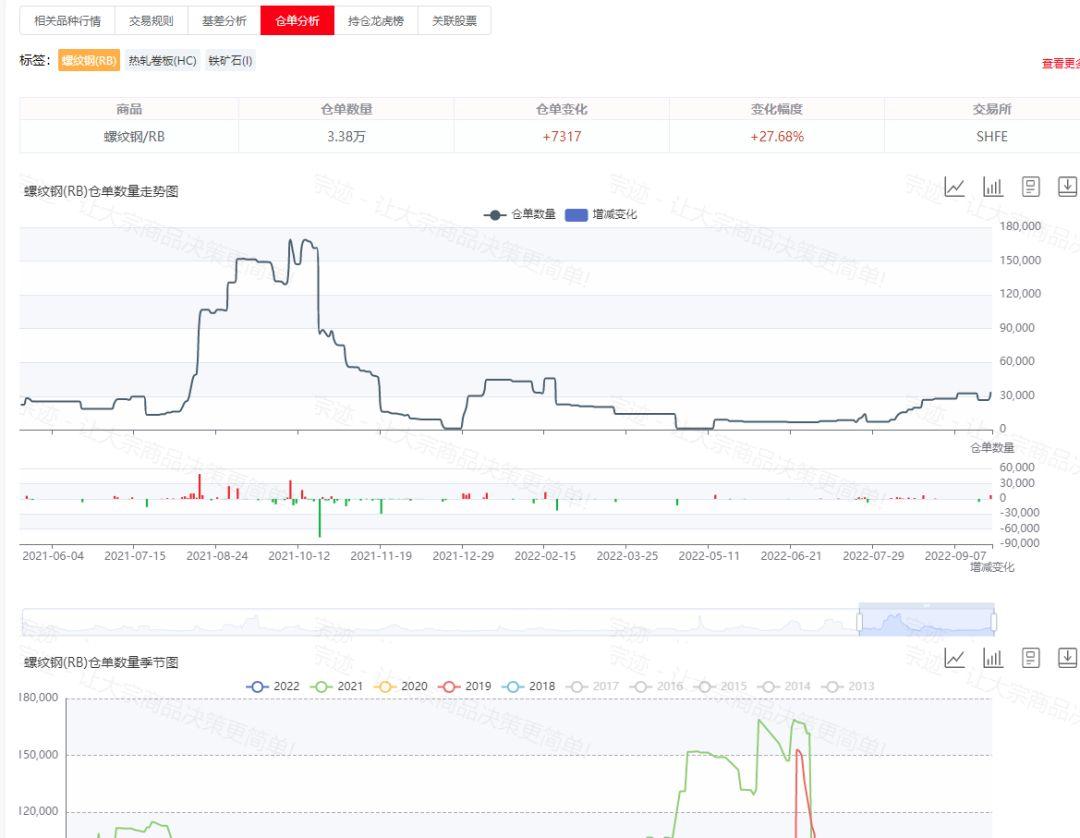Toggle the 2018 series in seasonal legend
The height and width of the screenshot is (838, 1080).
click(x=529, y=687)
